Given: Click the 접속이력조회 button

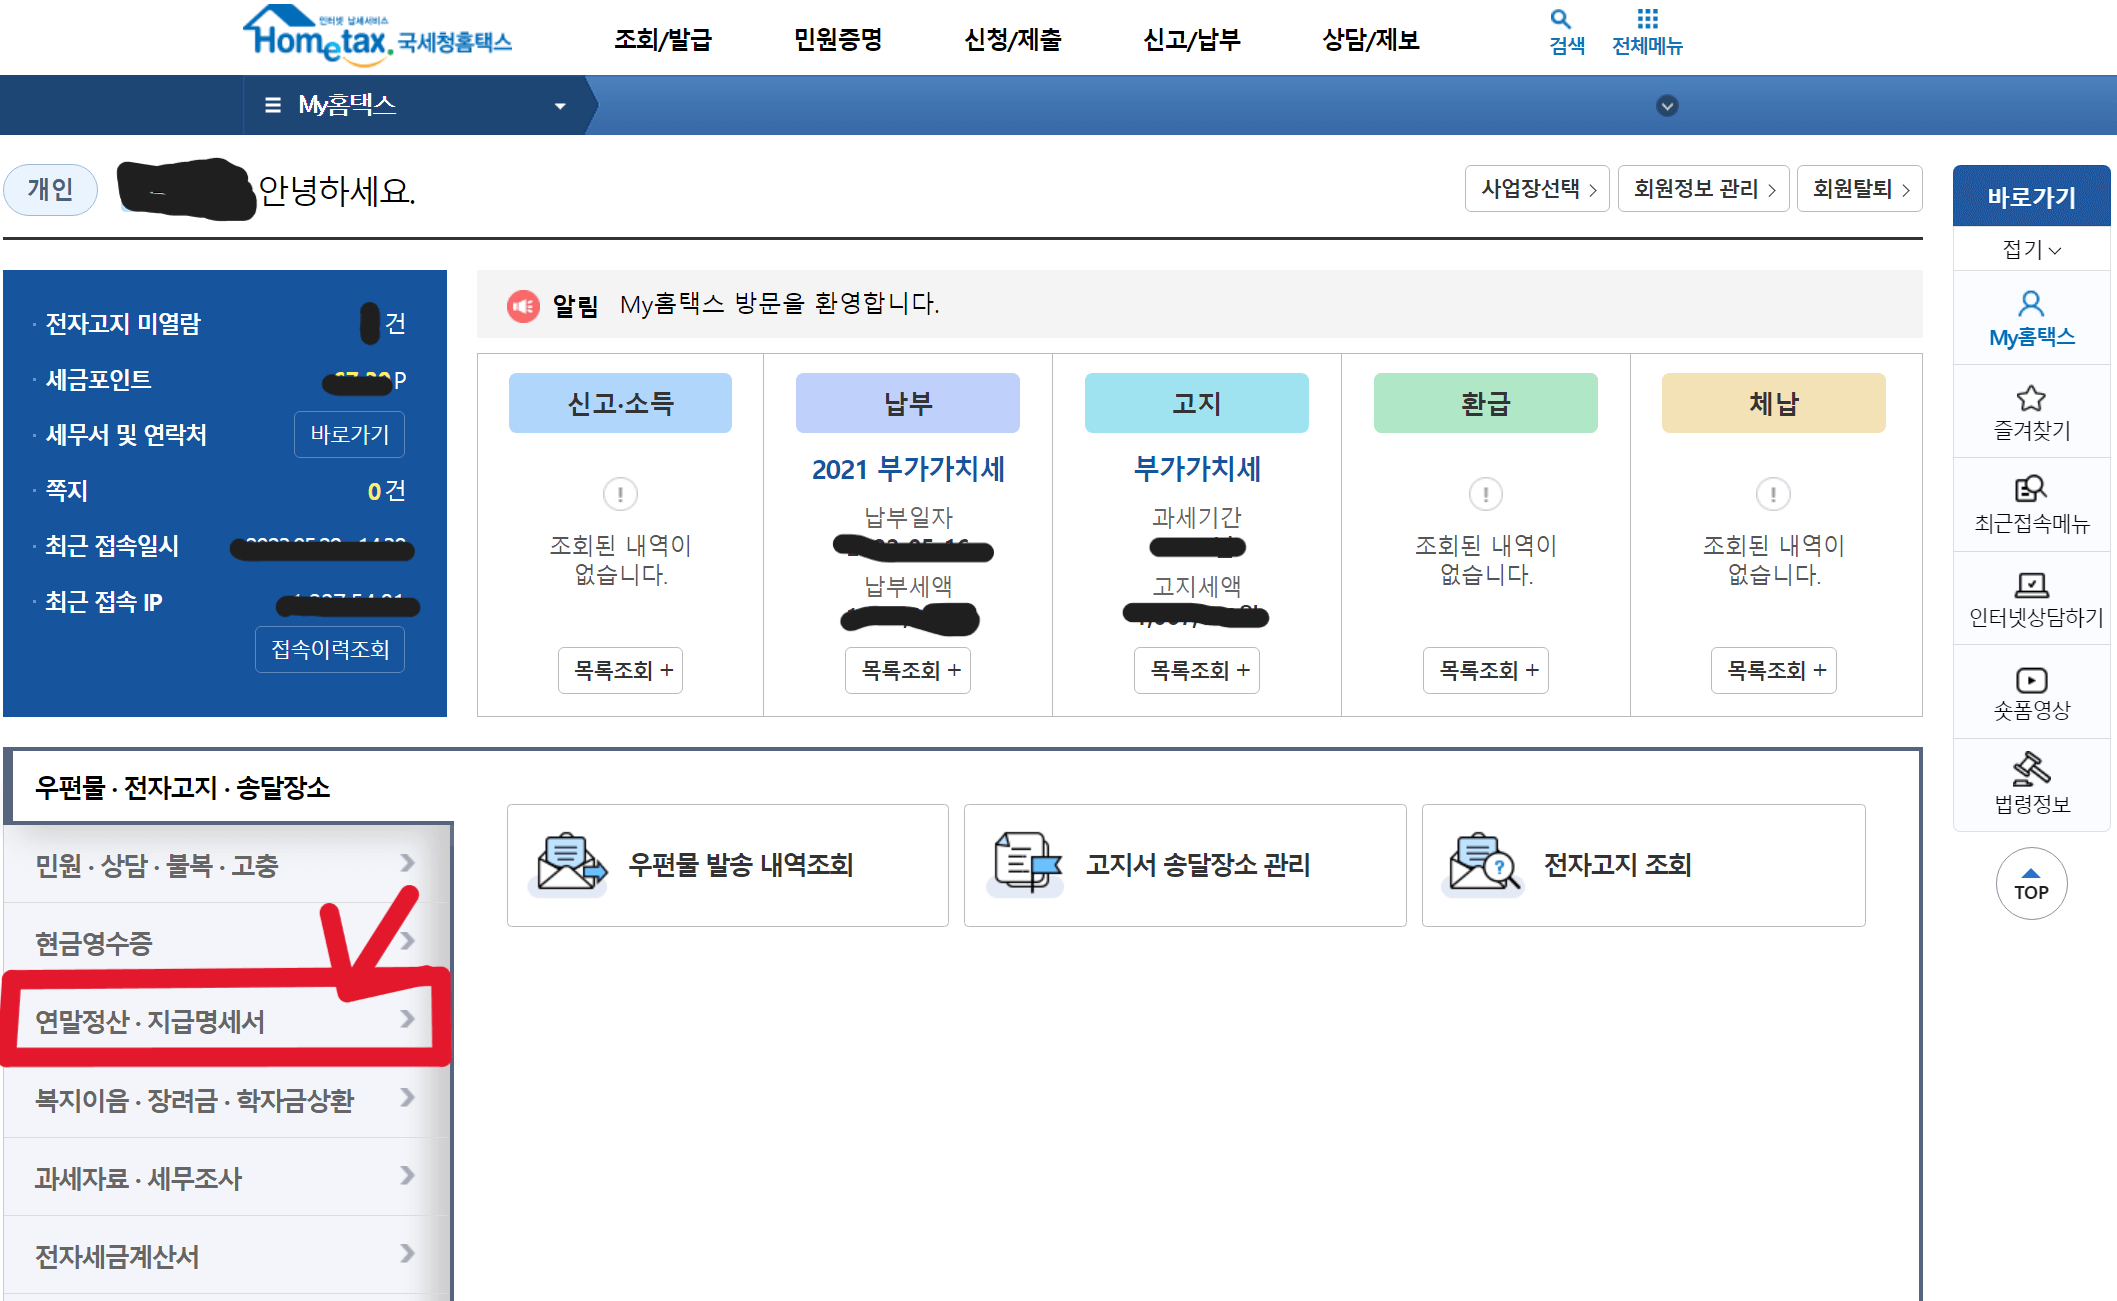Looking at the screenshot, I should pyautogui.click(x=330, y=650).
